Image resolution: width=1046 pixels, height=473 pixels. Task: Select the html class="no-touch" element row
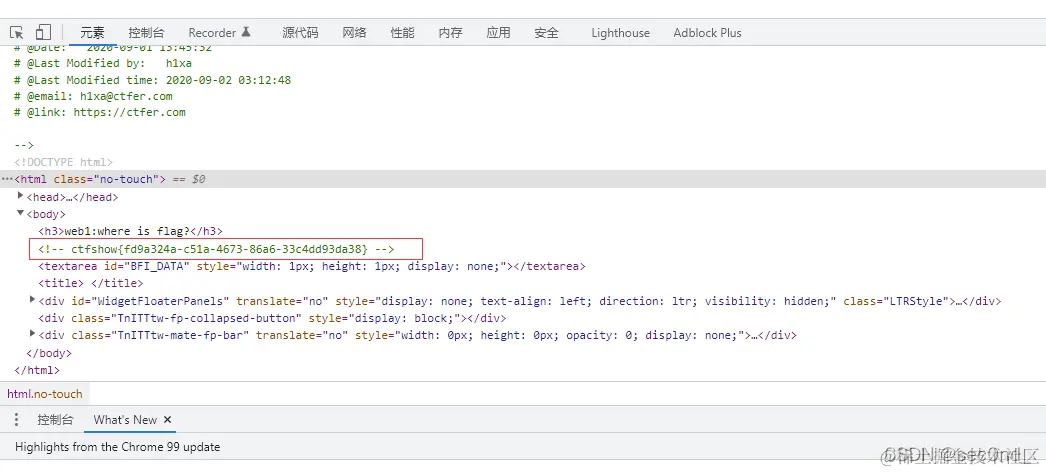pyautogui.click(x=523, y=179)
